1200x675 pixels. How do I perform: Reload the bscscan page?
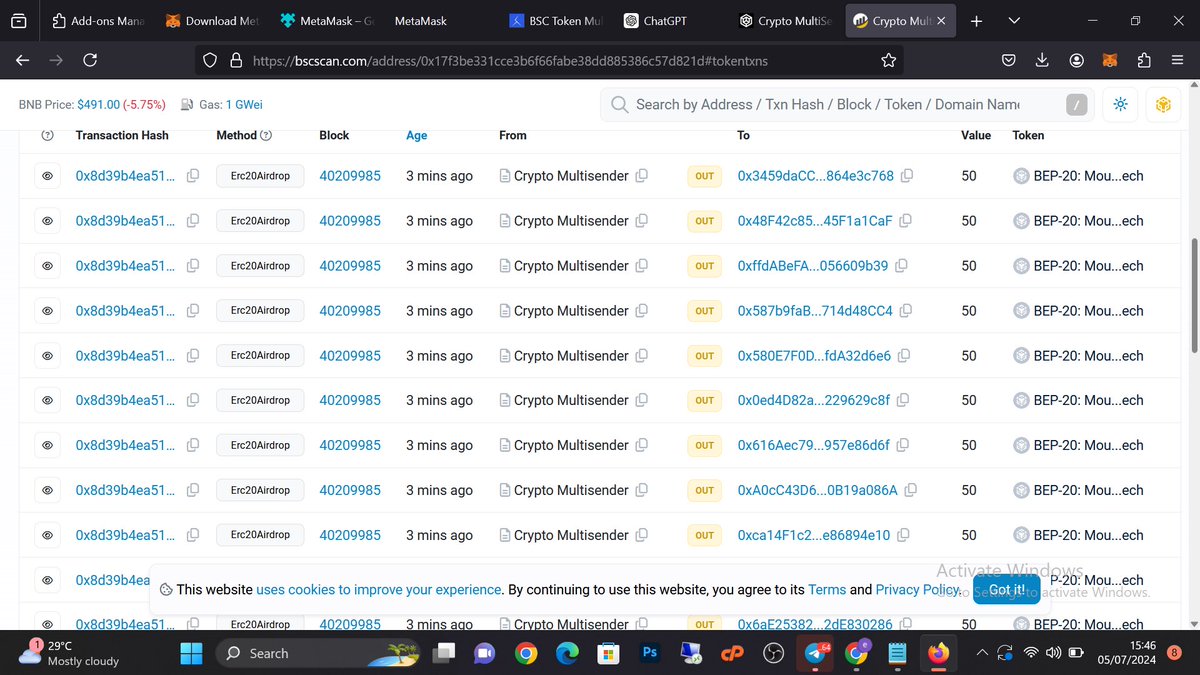click(90, 61)
